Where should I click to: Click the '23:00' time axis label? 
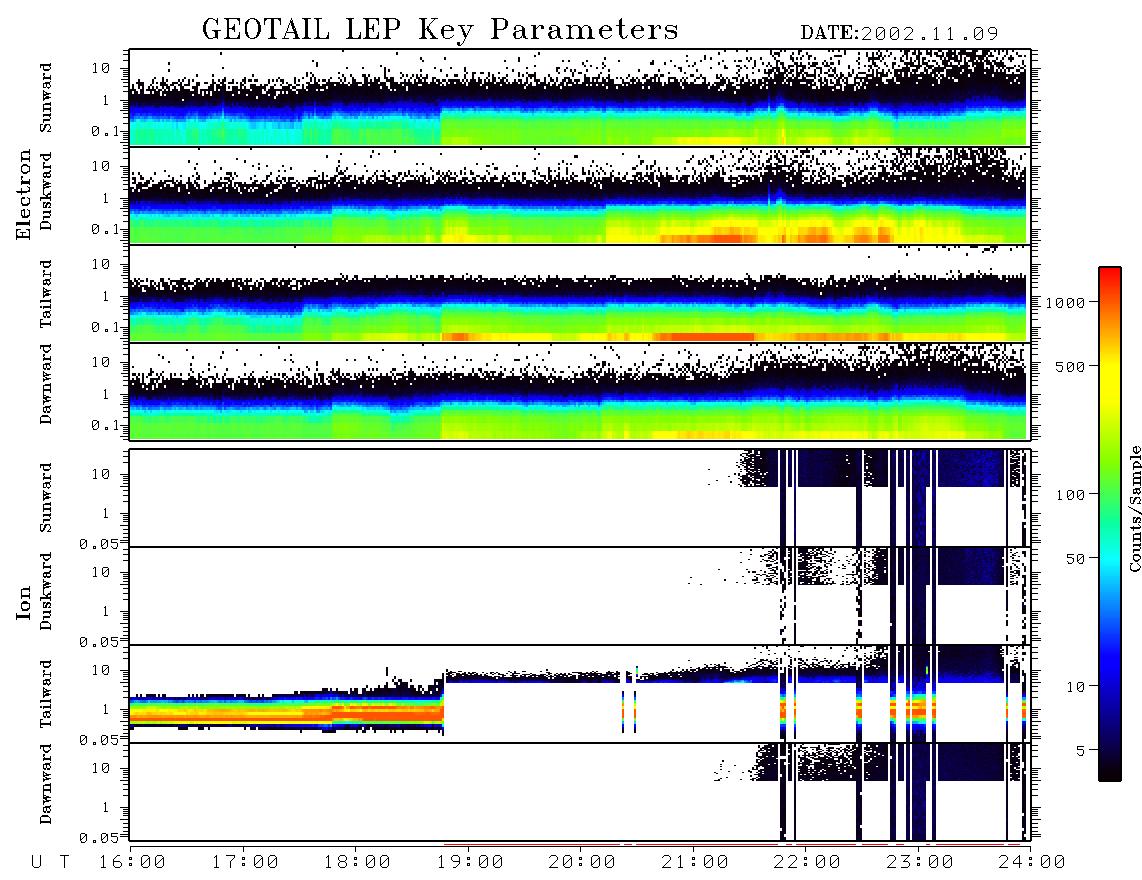coord(920,862)
